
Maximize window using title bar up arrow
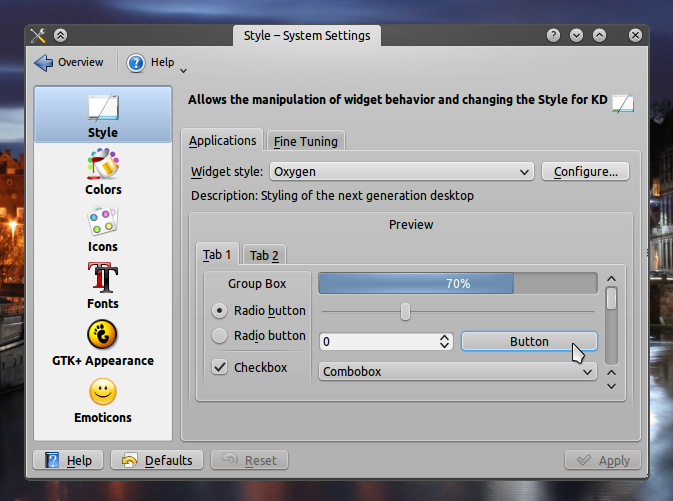pos(600,35)
